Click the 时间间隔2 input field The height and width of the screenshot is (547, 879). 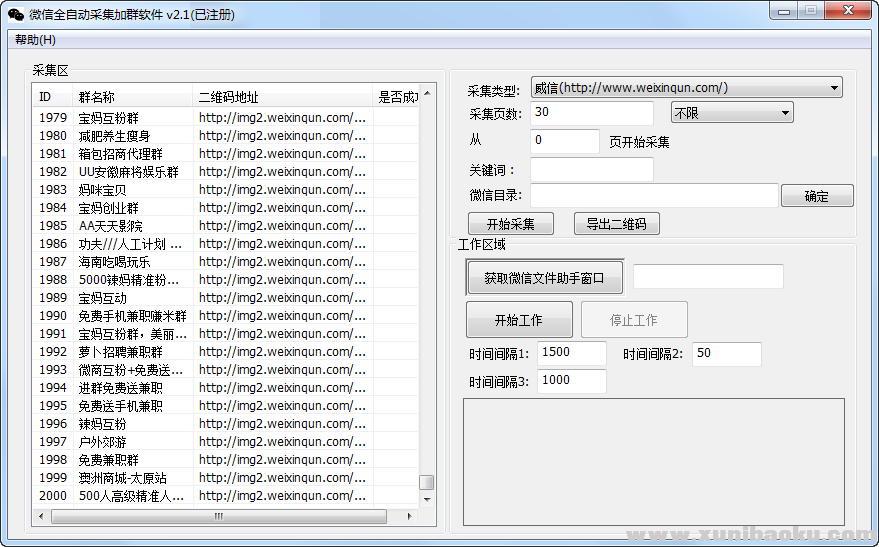[726, 354]
